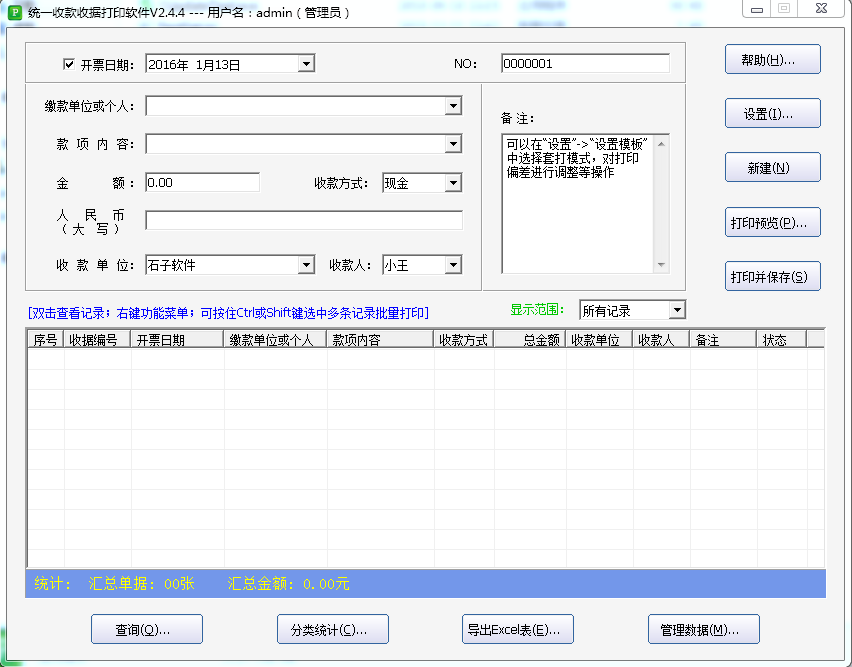Click 打印并保存(S) to print and save
Image resolution: width=852 pixels, height=667 pixels.
(x=772, y=276)
